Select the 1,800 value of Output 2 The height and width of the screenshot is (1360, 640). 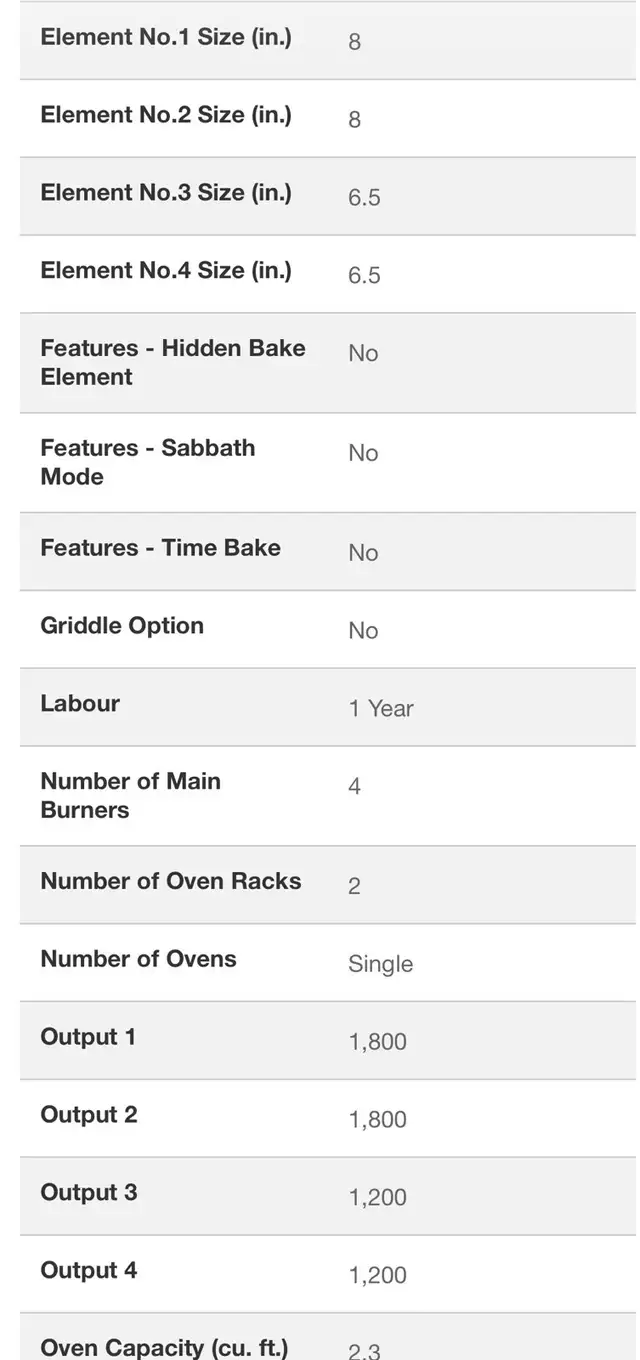377,1120
